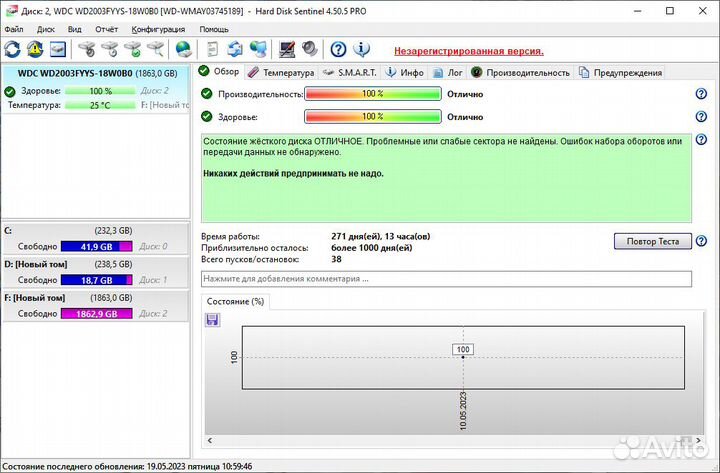Switch to the Производительность tab
720x473 pixels.
pos(520,73)
